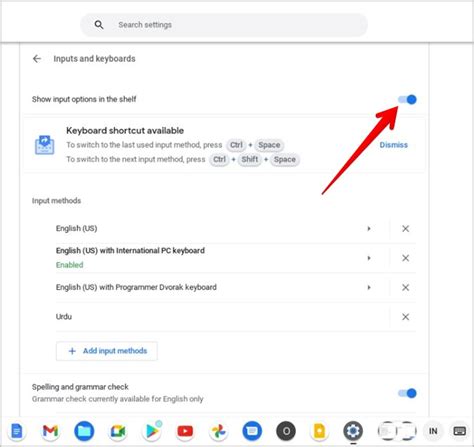This screenshot has height=447, width=474.
Task: Select English (US) with International PC keyboard
Action: pos(130,251)
